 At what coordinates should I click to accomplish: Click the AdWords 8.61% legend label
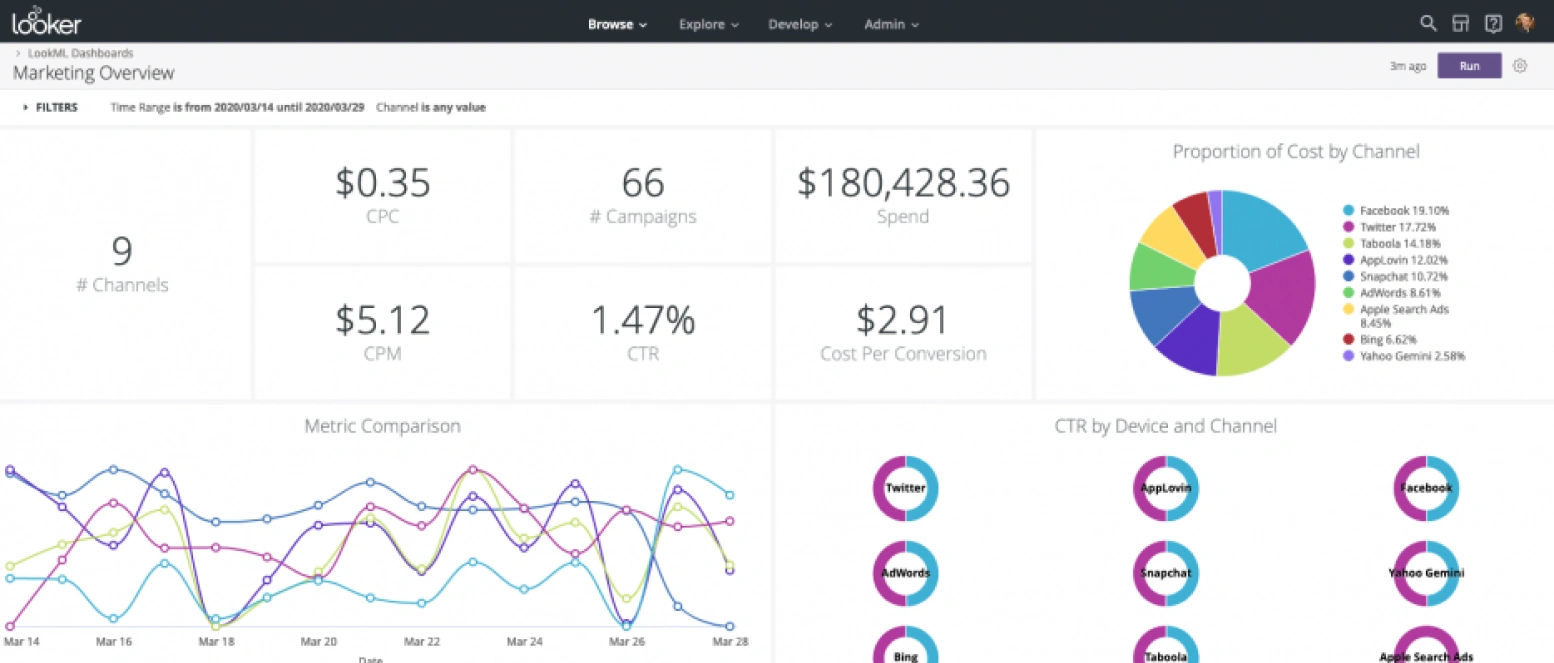[1400, 293]
